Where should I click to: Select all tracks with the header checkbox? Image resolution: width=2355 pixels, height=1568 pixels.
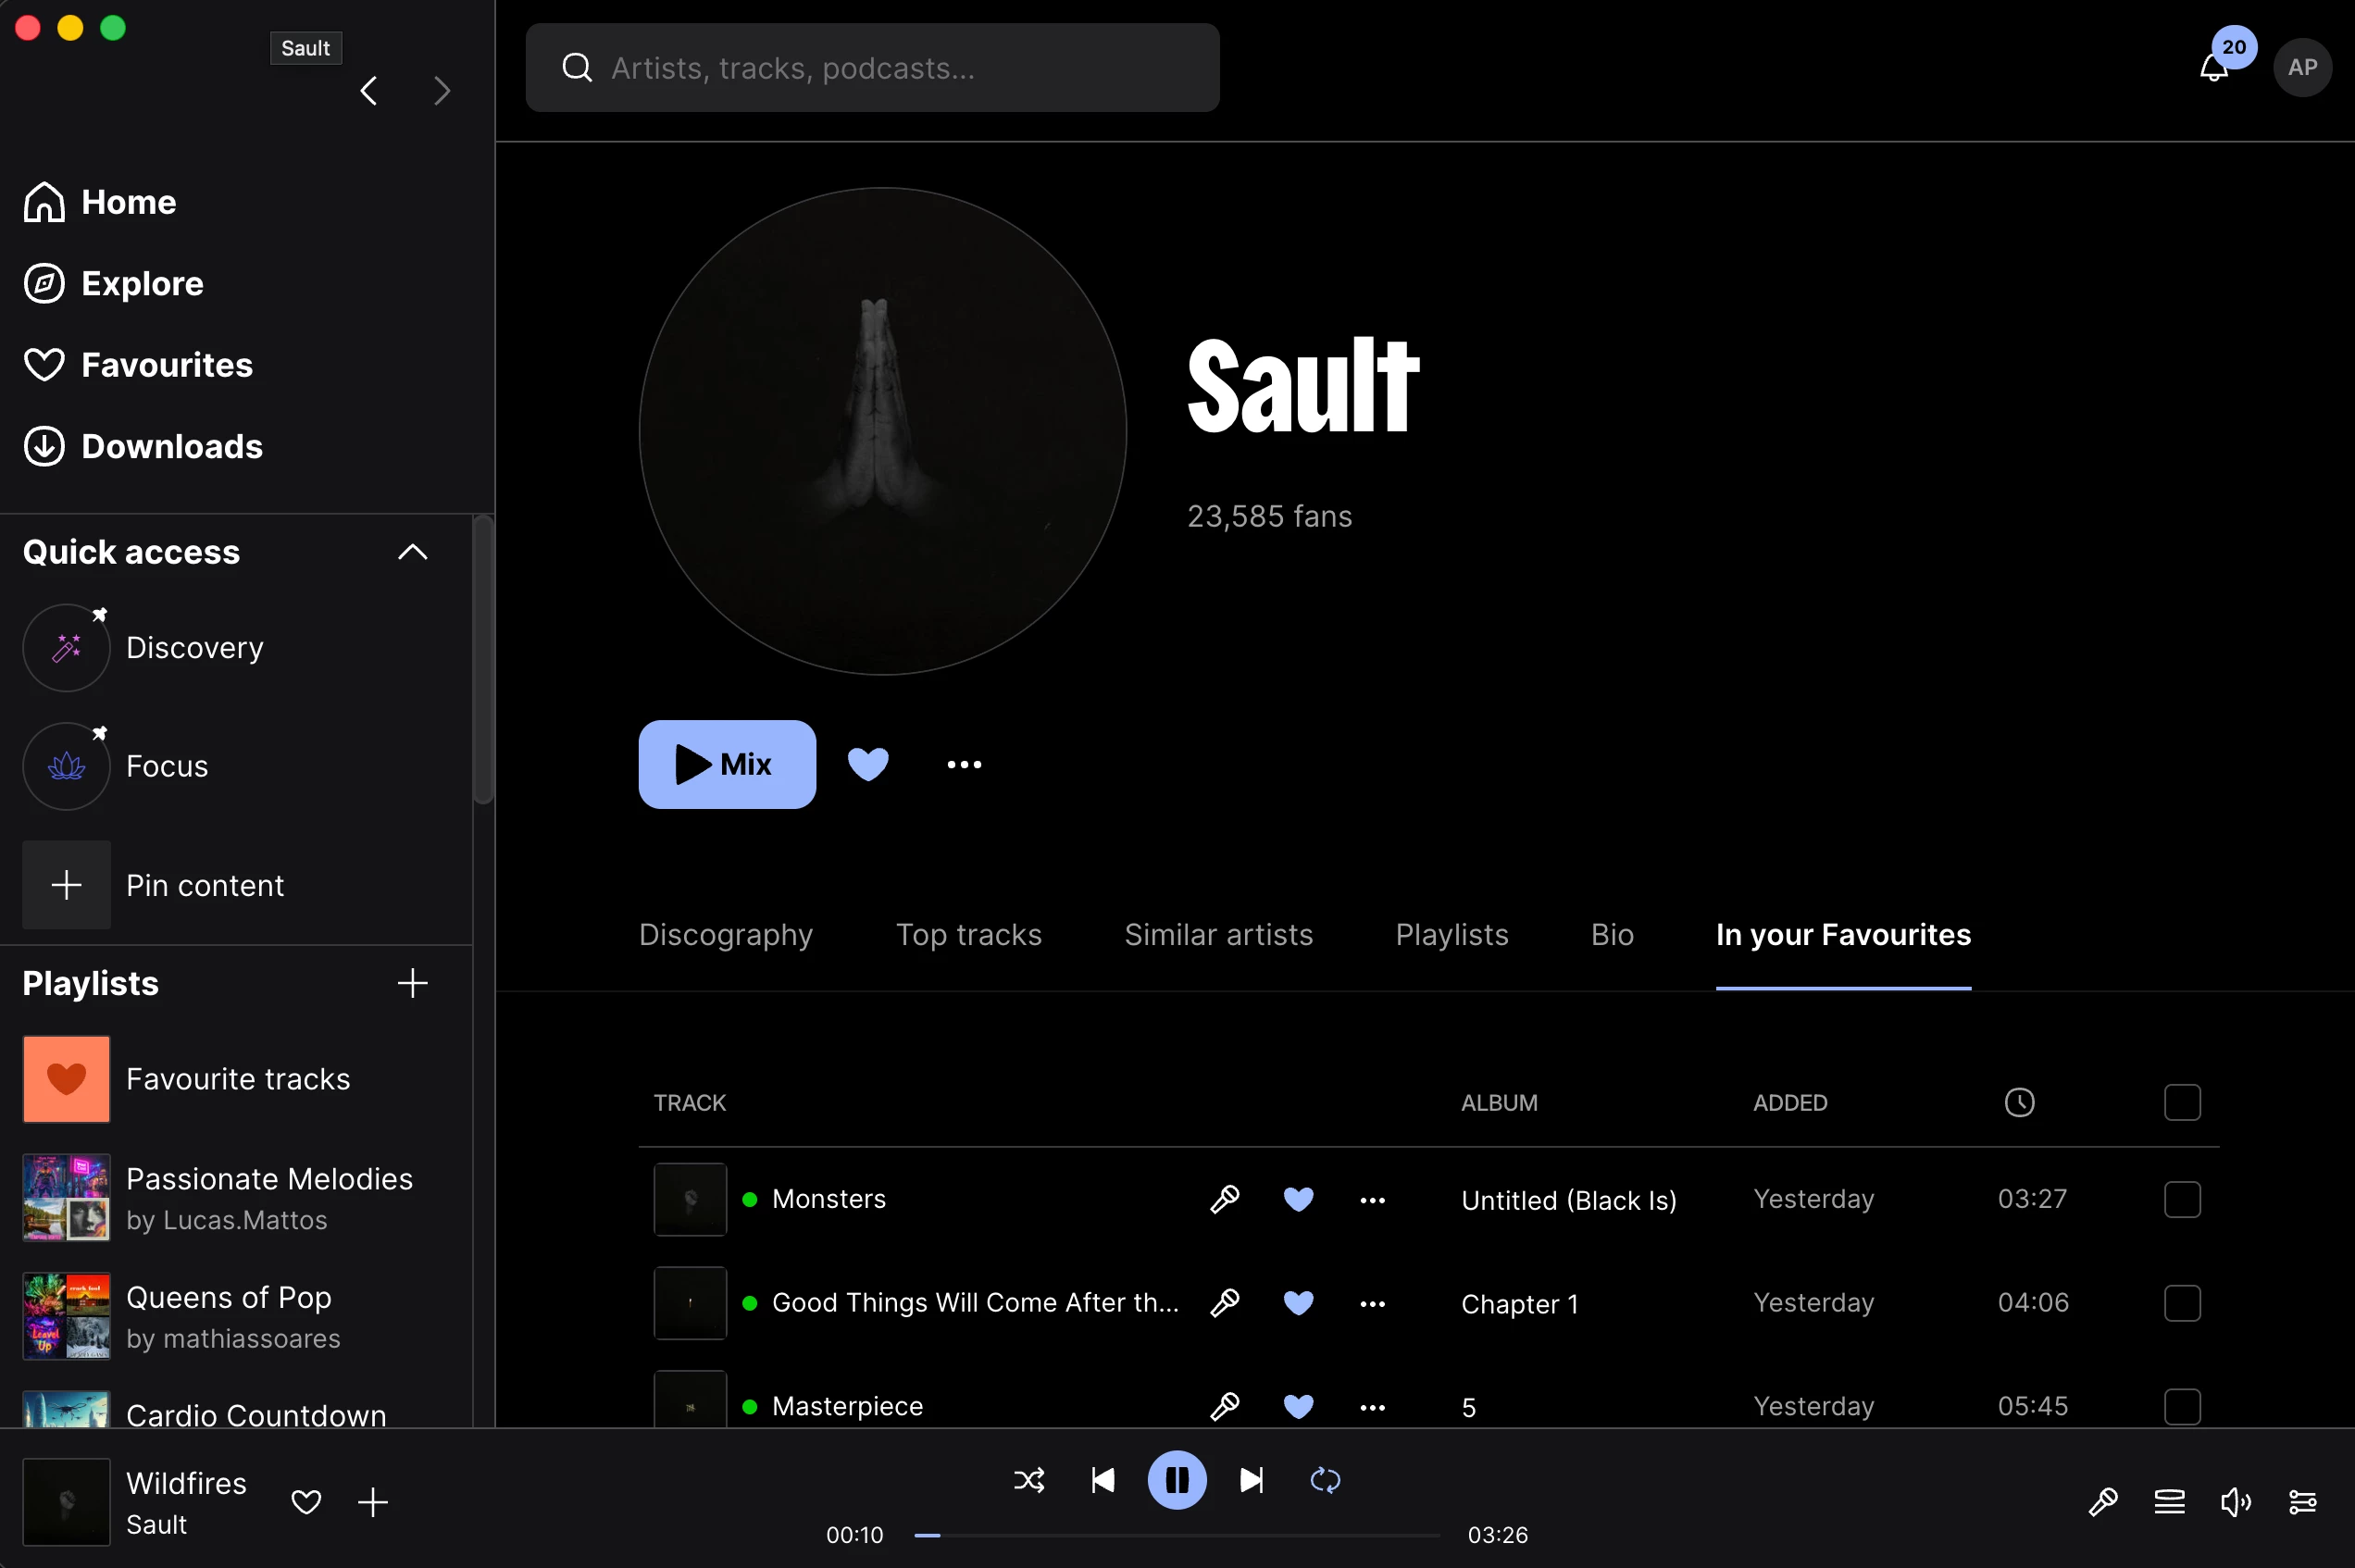(x=2182, y=1102)
